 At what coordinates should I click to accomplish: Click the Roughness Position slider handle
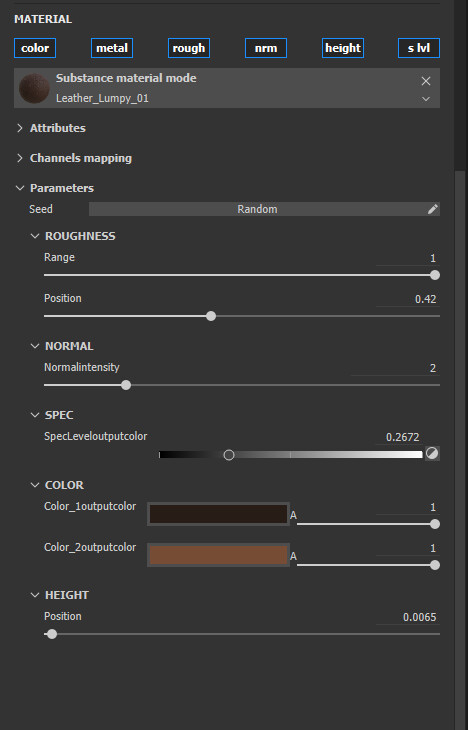pos(211,316)
